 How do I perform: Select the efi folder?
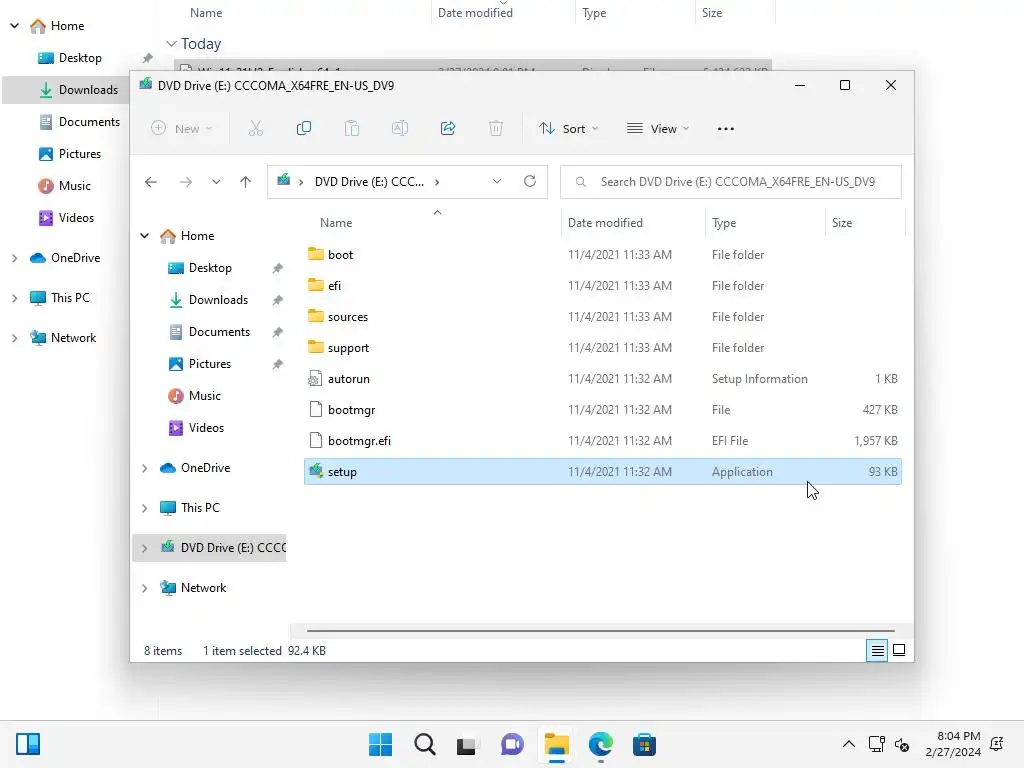(x=602, y=285)
